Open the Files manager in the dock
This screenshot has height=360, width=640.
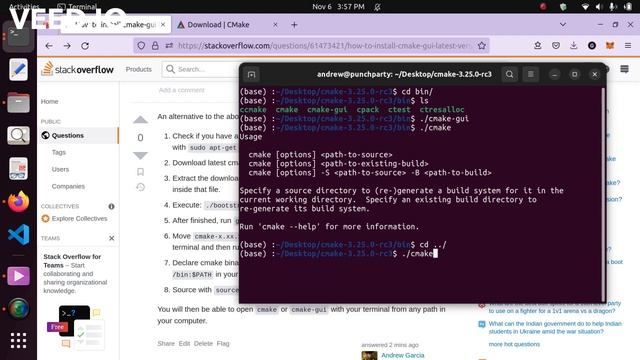coord(18,102)
